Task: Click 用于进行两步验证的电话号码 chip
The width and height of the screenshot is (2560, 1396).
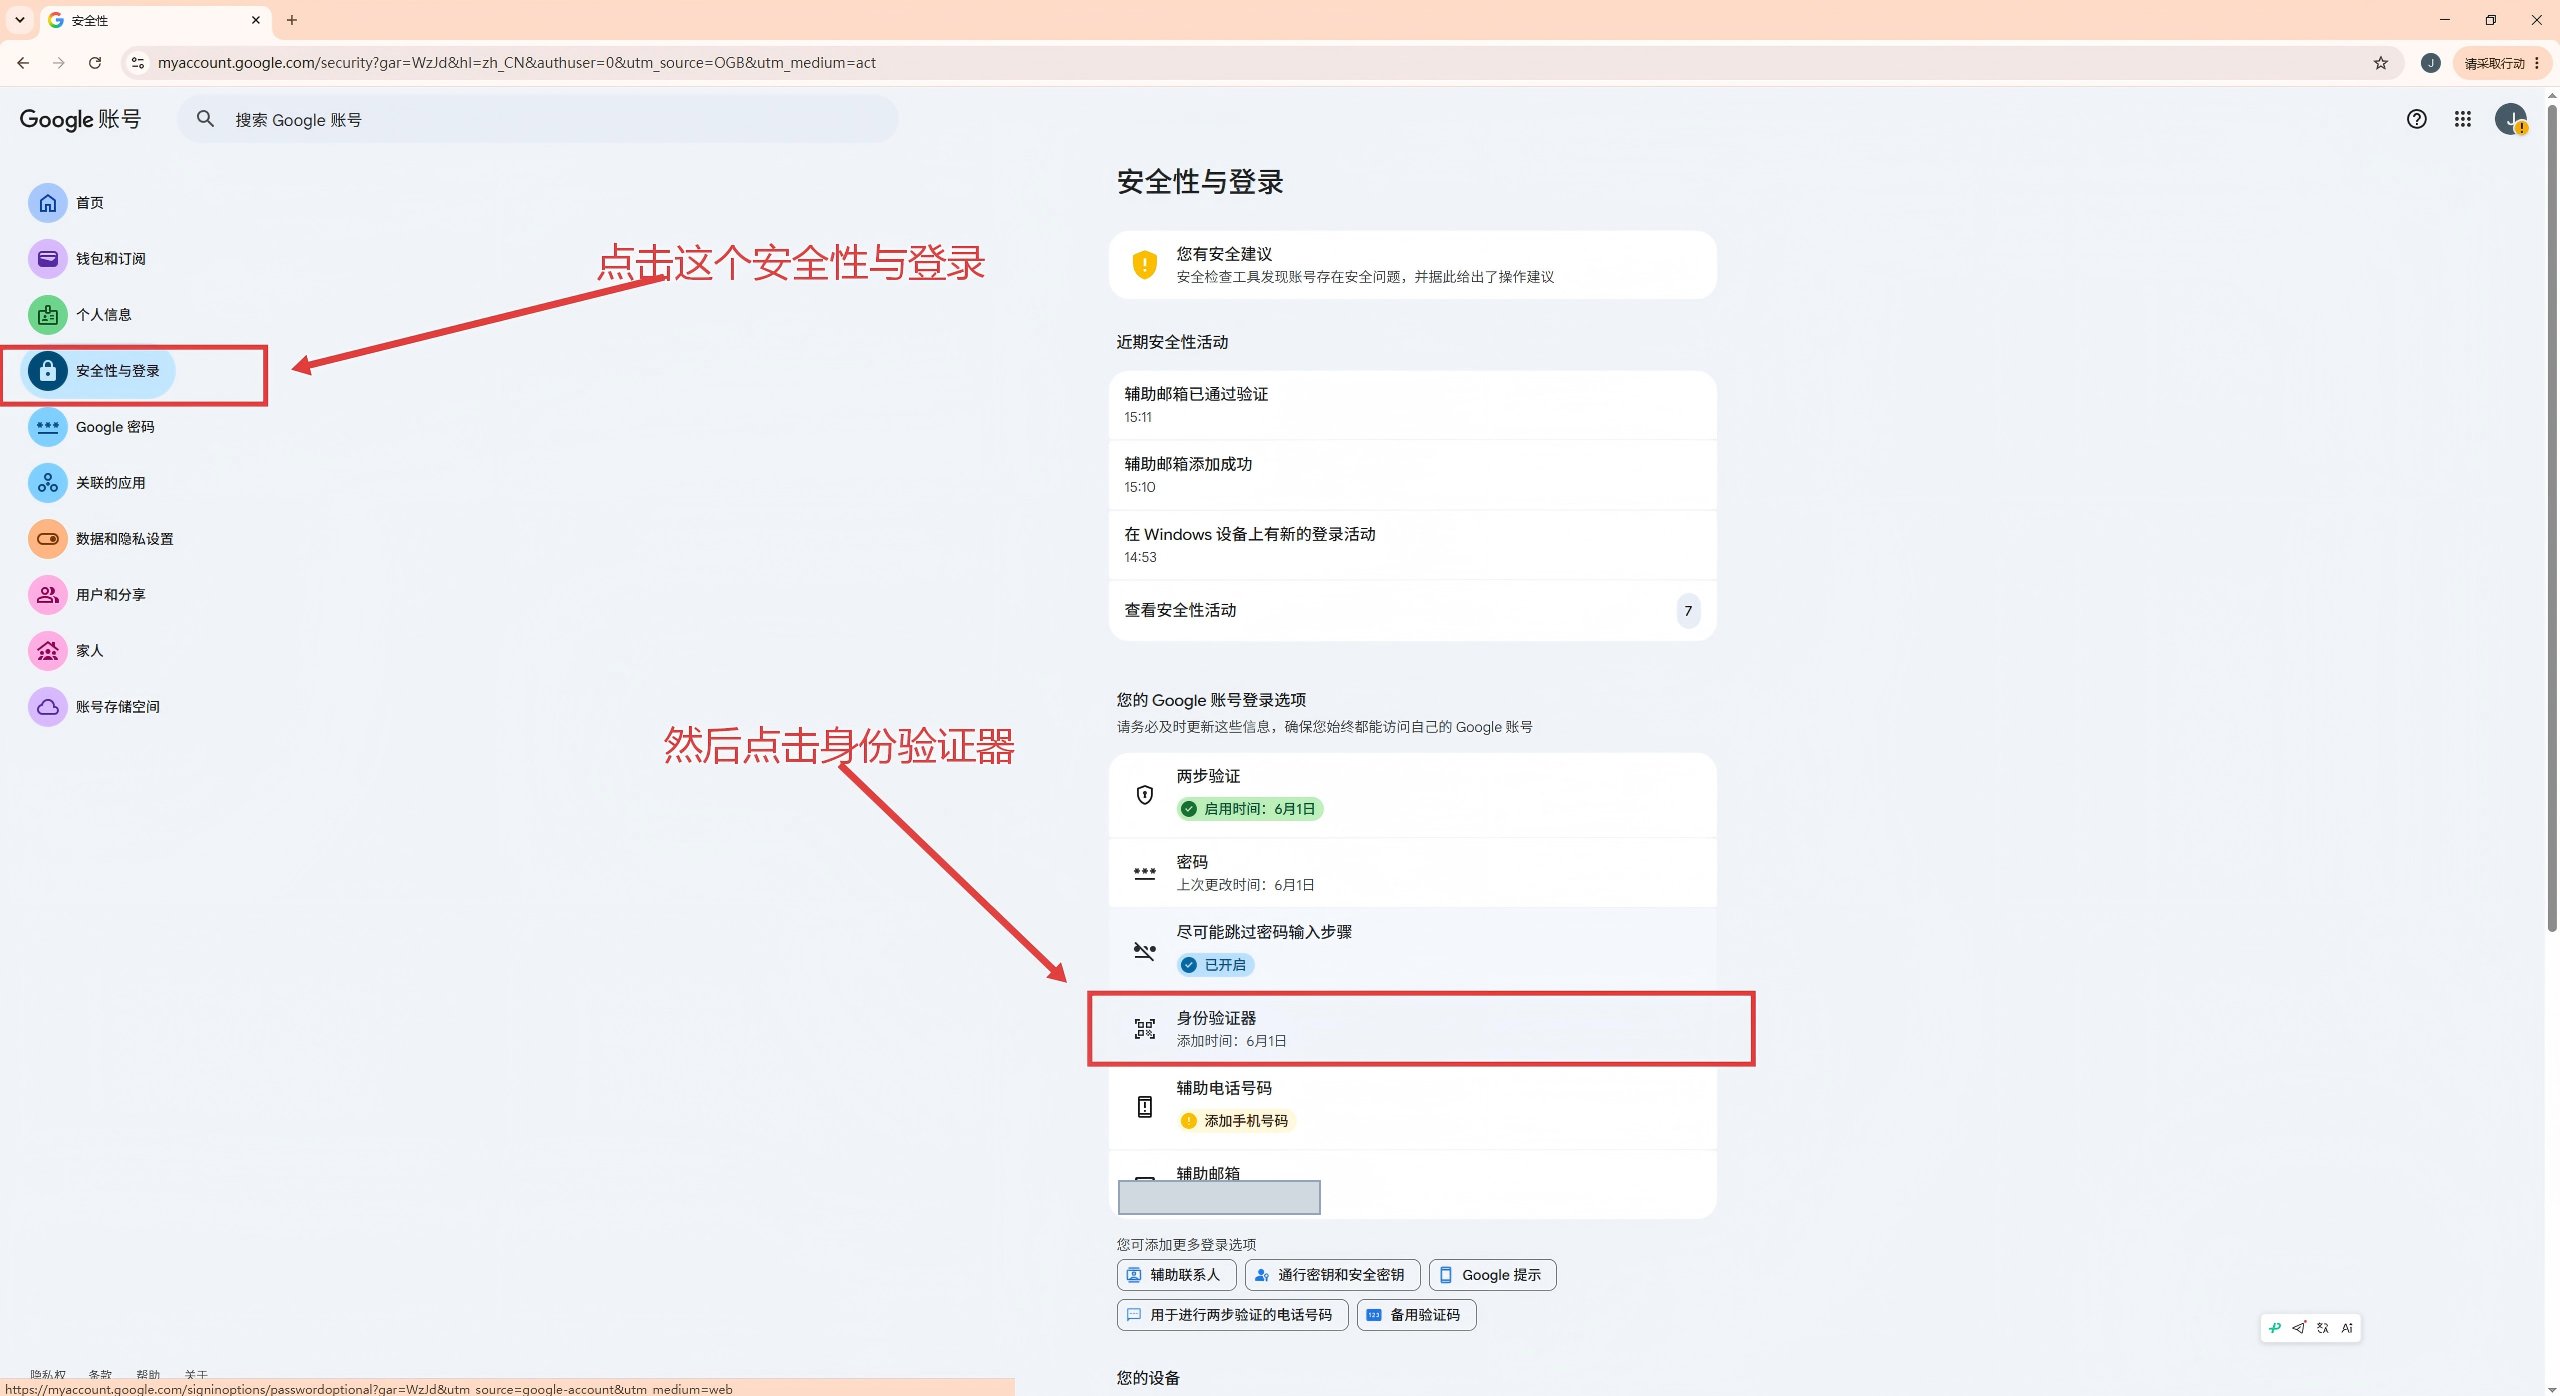Action: (1232, 1315)
